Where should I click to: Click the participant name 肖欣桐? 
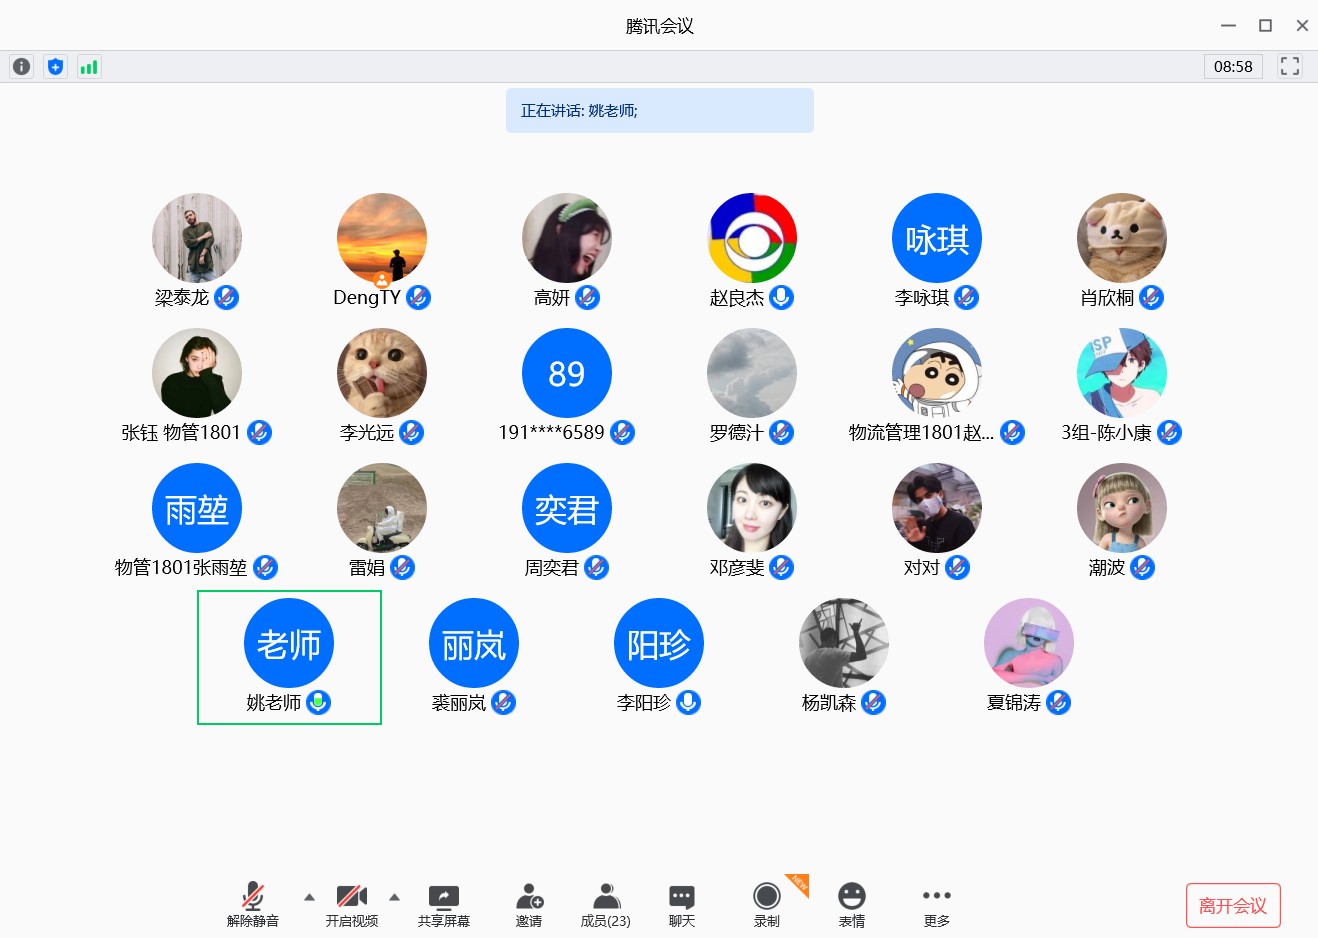[x=1107, y=298]
